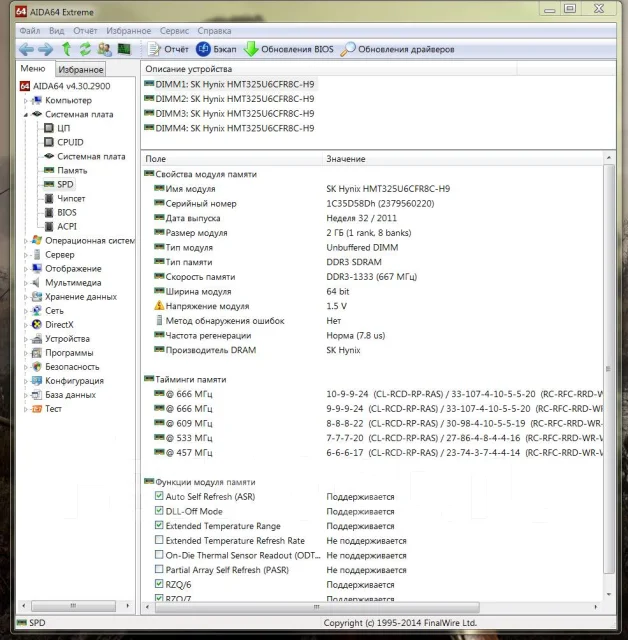
Task: Go up one level with green arrow
Action: (66, 49)
